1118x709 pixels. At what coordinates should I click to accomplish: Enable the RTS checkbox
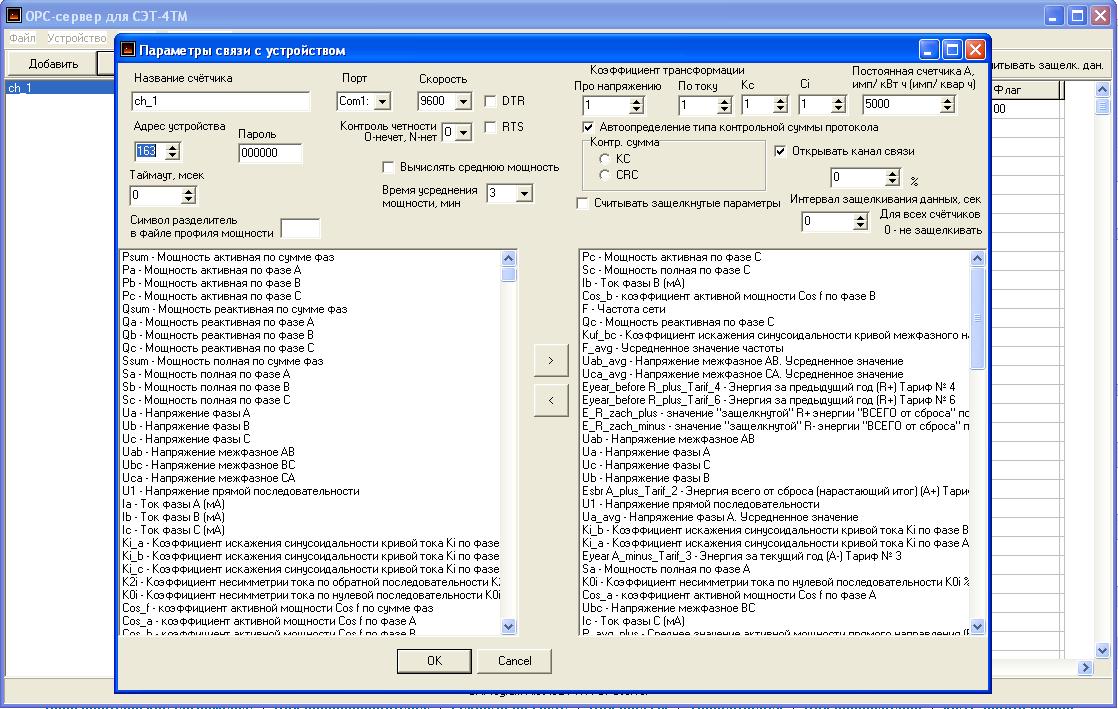pos(491,127)
